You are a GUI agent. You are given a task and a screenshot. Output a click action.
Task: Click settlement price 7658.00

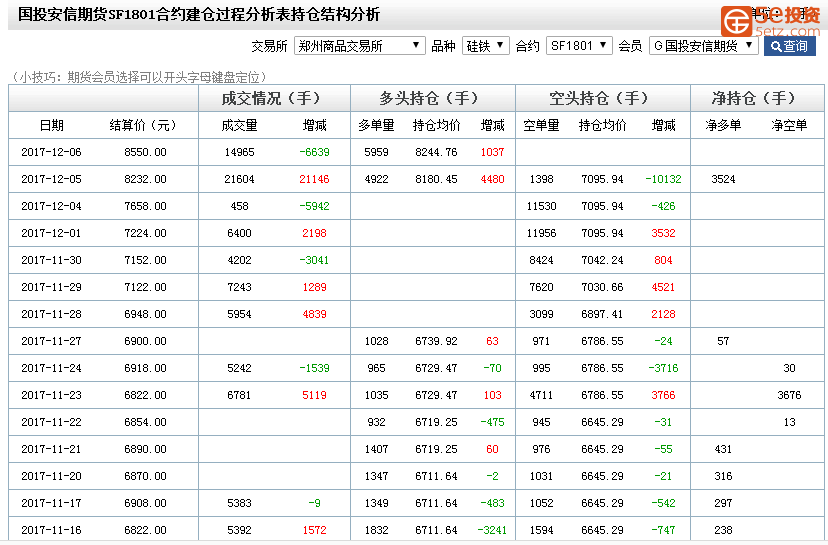coord(145,206)
